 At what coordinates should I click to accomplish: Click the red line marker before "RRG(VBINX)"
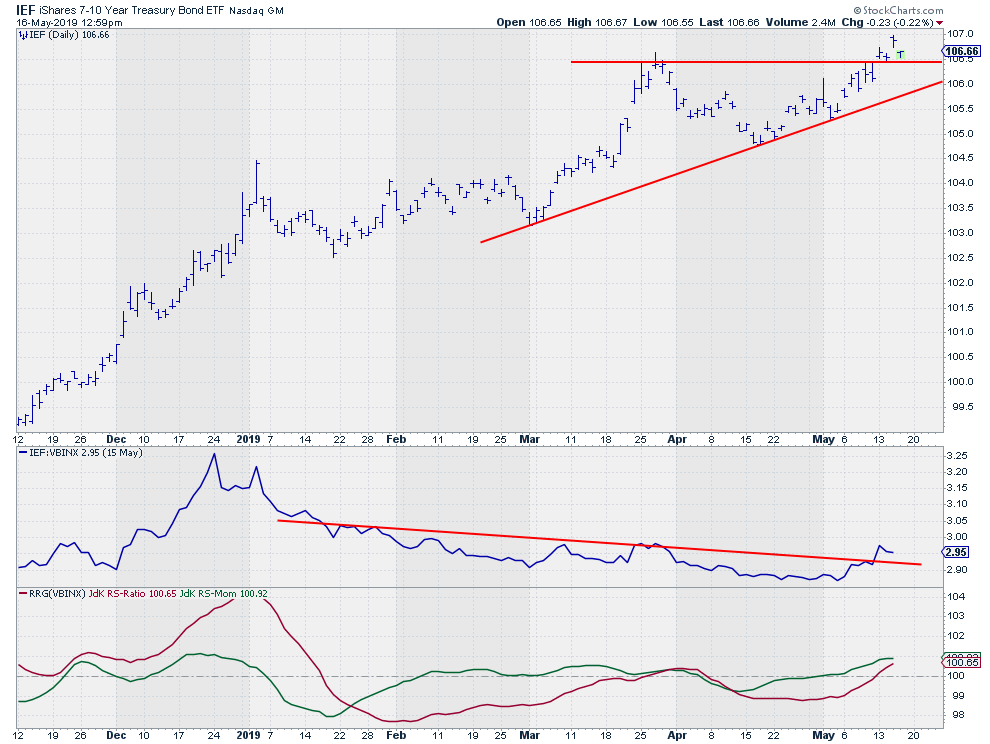point(23,594)
